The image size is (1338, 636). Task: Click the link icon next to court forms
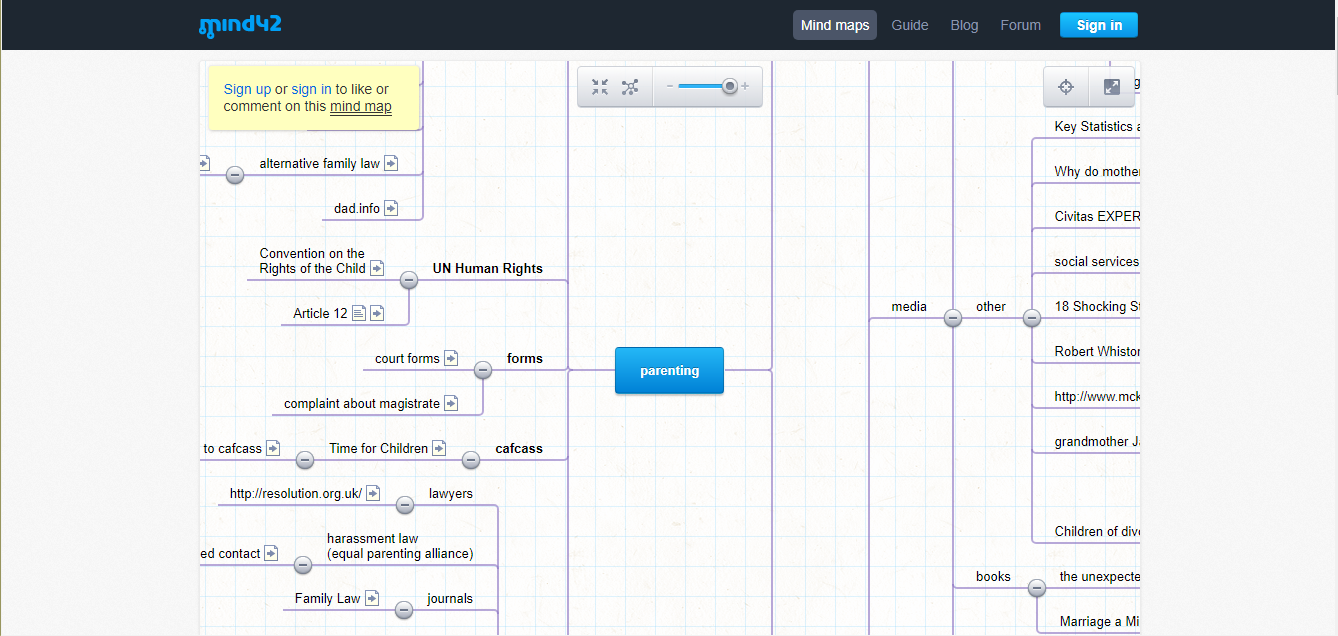[x=451, y=358]
